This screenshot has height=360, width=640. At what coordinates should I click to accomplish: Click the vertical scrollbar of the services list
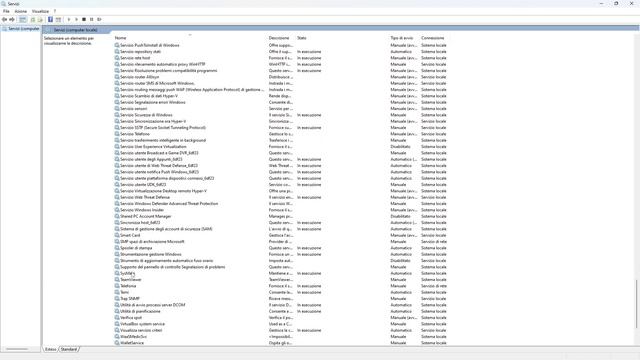click(x=636, y=304)
